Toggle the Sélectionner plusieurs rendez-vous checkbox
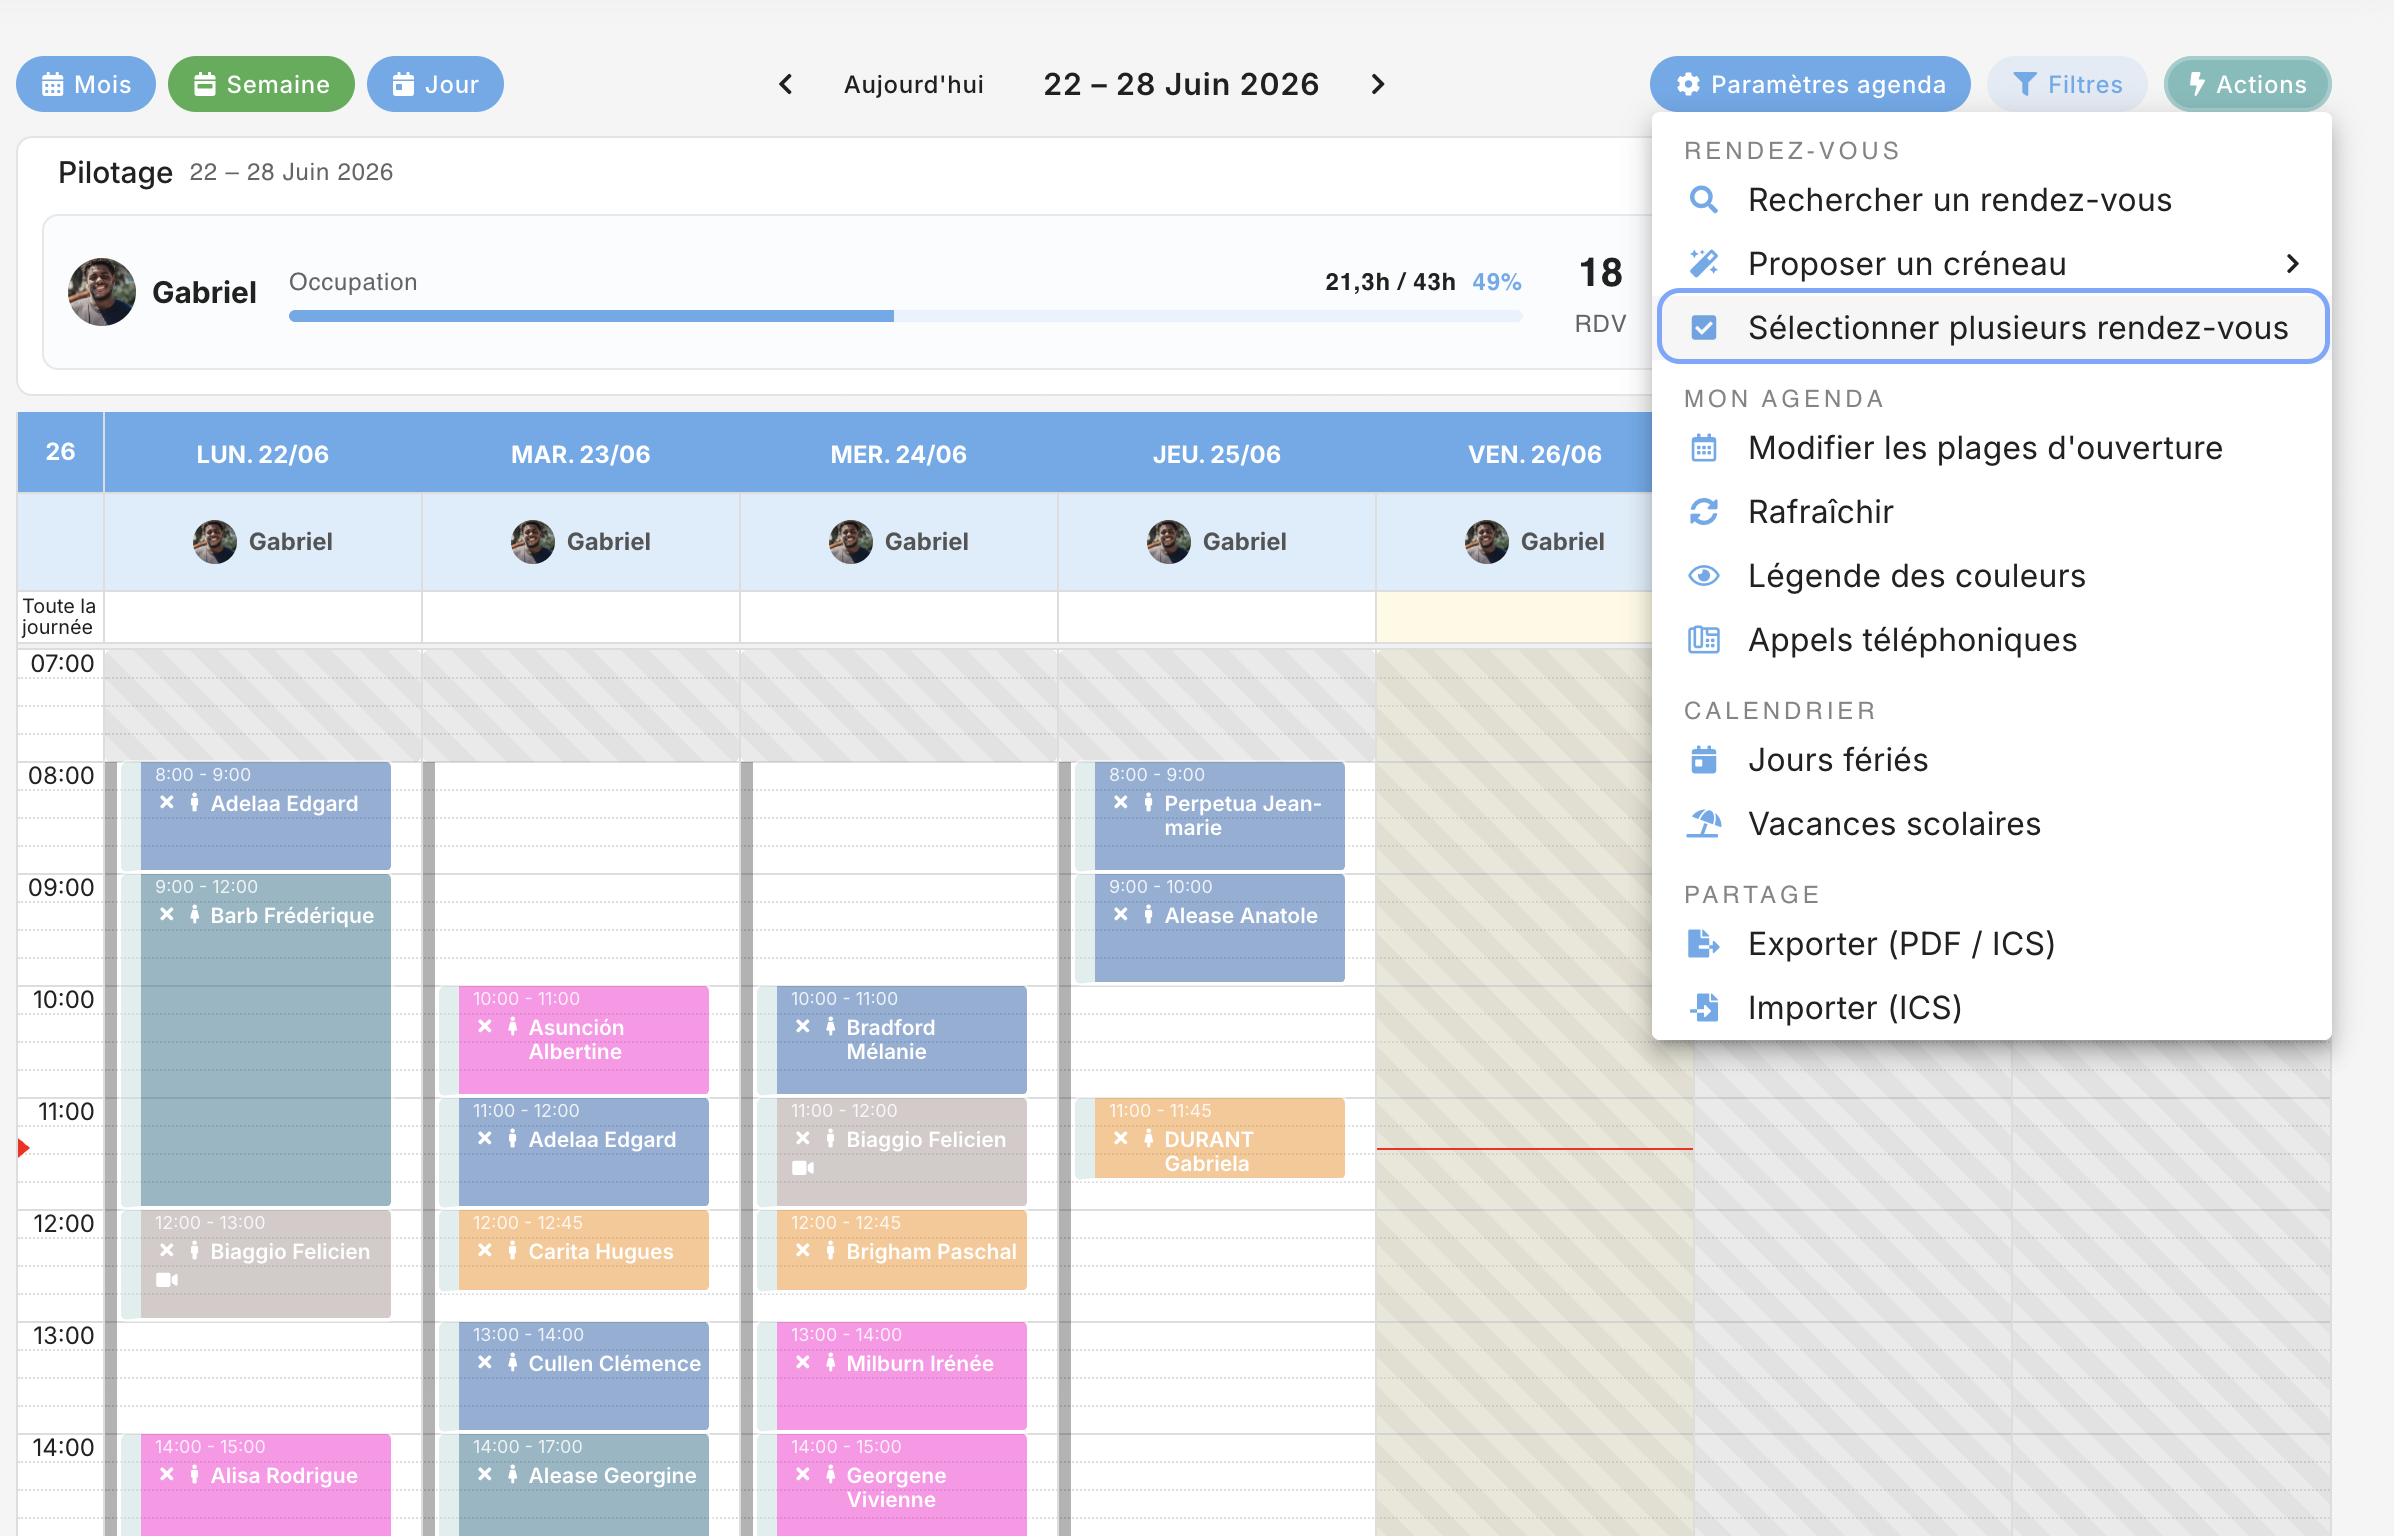 tap(1703, 328)
